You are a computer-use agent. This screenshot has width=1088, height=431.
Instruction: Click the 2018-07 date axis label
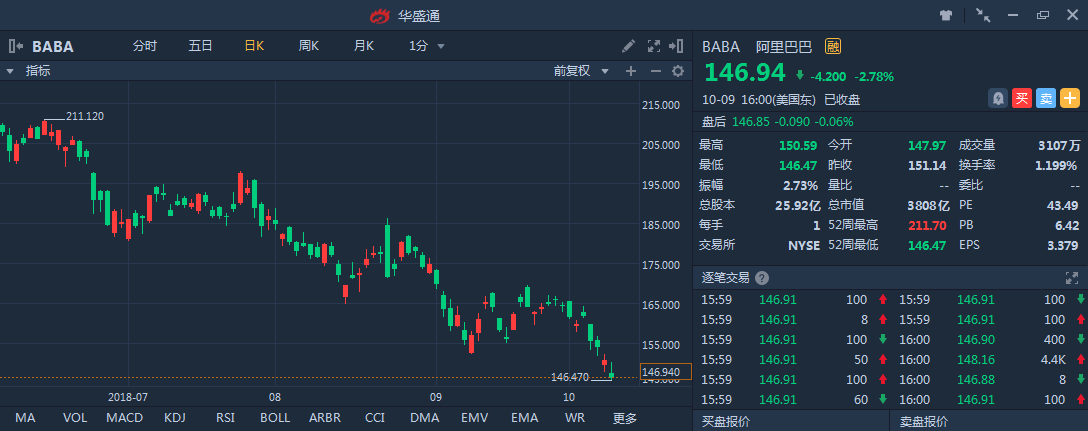128,397
